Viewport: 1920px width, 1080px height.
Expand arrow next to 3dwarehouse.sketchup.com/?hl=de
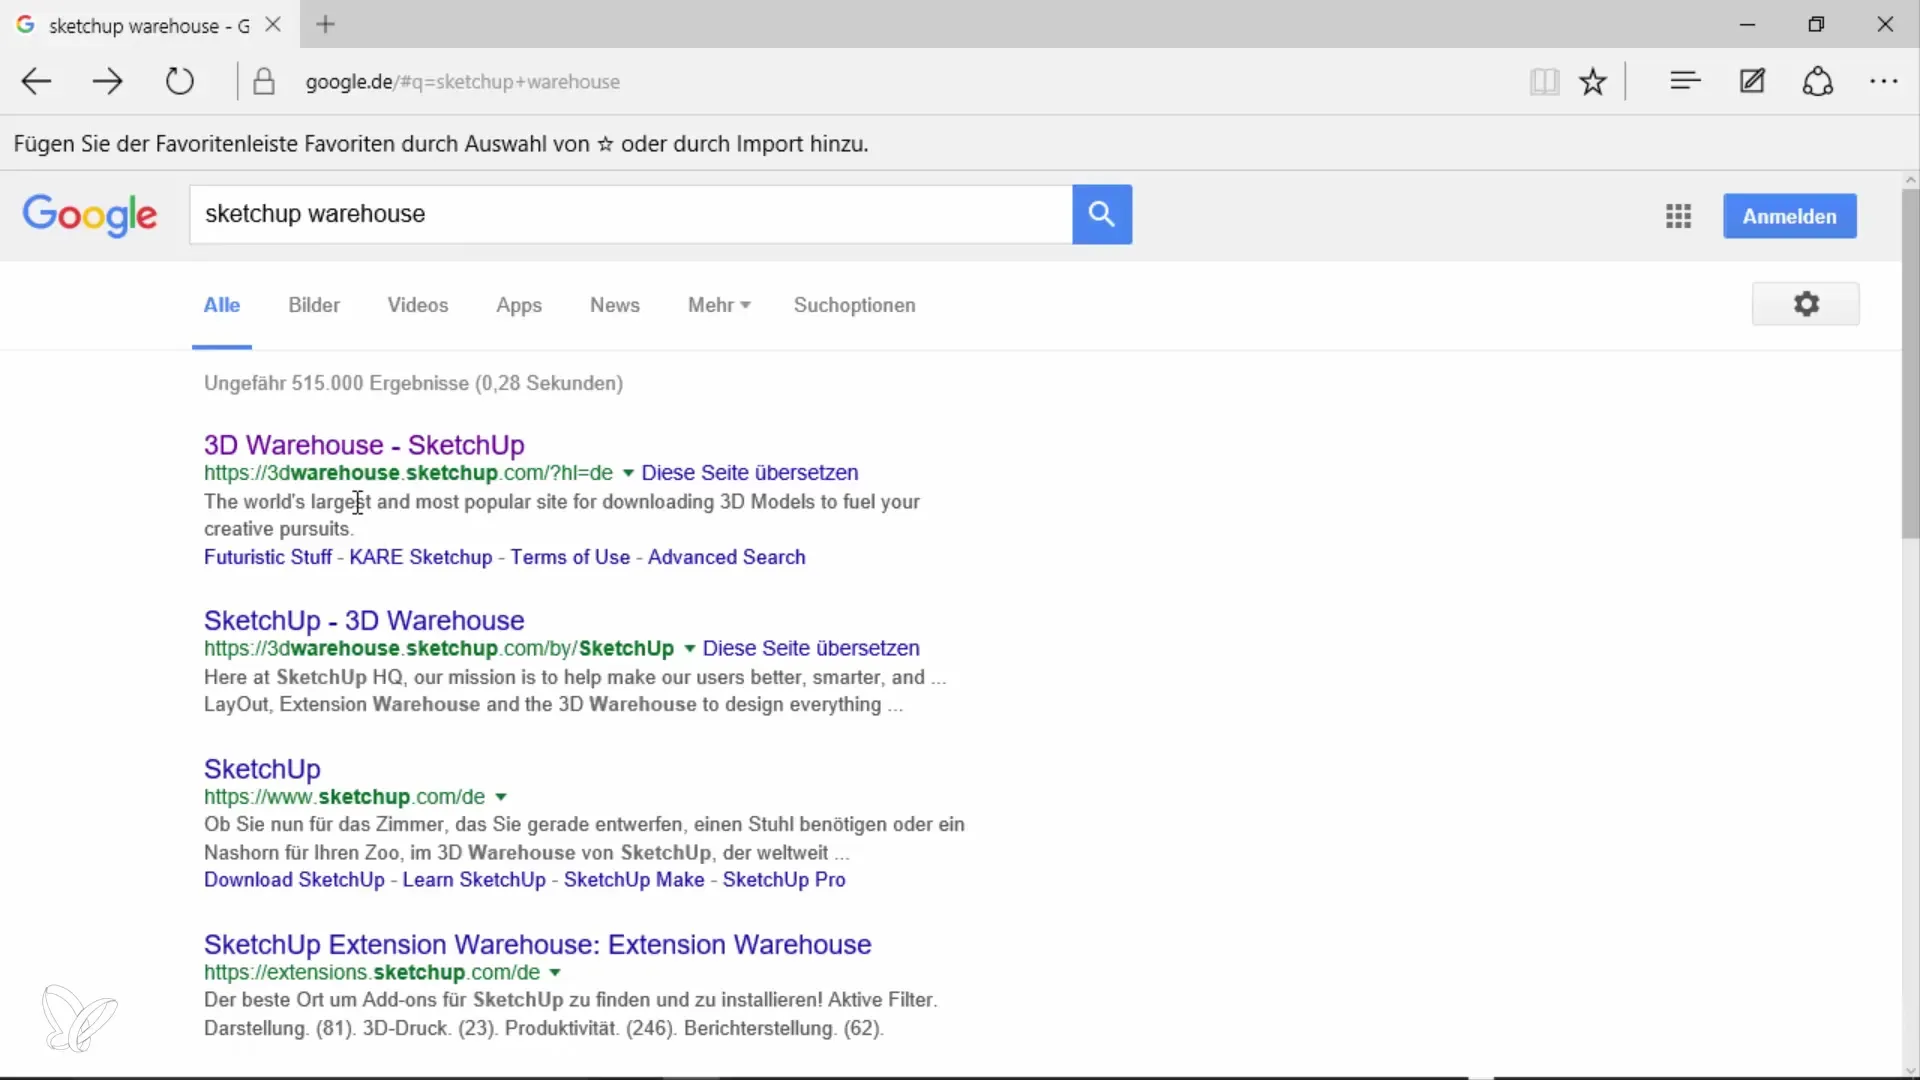click(x=628, y=473)
